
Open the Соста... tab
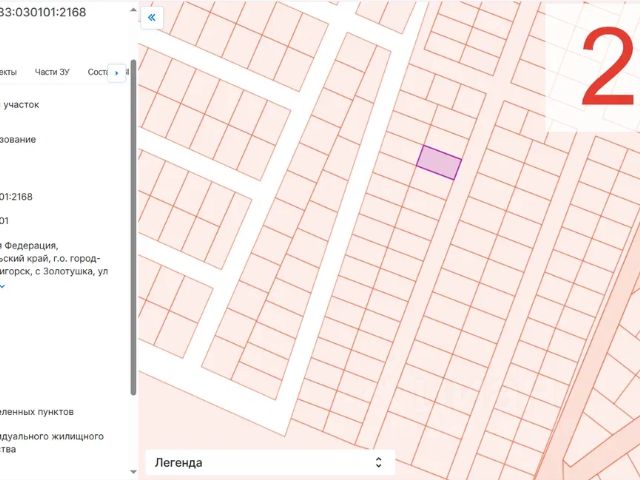pyautogui.click(x=98, y=72)
